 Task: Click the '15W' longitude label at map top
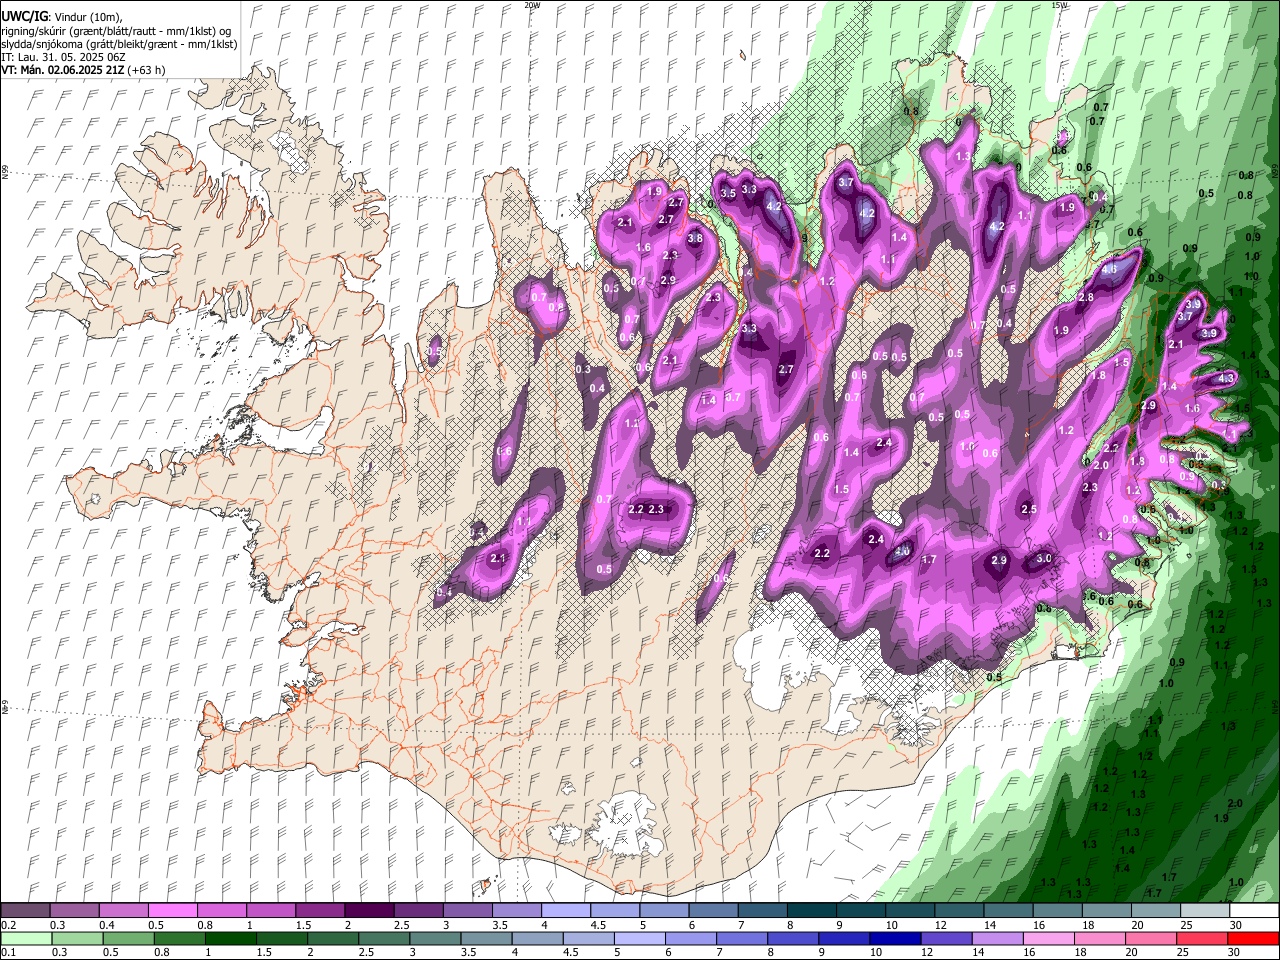pyautogui.click(x=1059, y=5)
